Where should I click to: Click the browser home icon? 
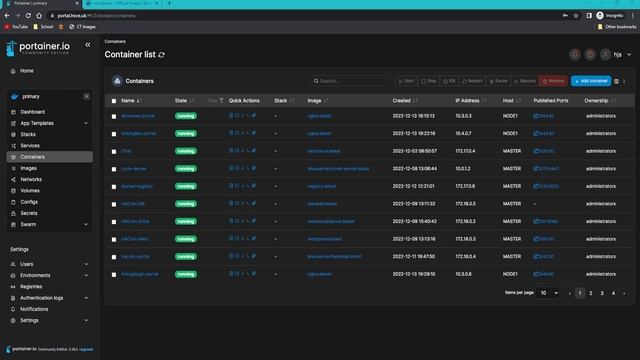pos(39,16)
